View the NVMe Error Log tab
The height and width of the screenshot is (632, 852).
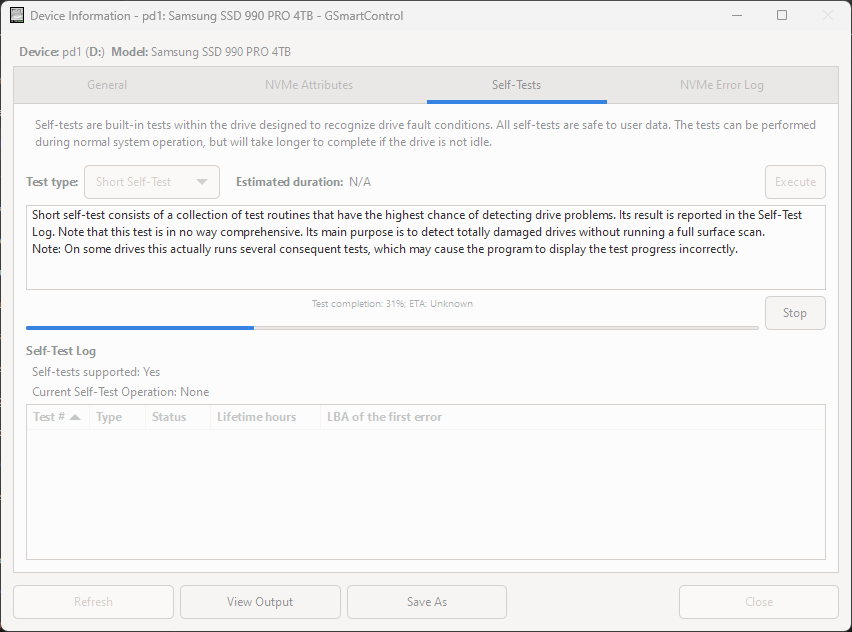tap(721, 85)
